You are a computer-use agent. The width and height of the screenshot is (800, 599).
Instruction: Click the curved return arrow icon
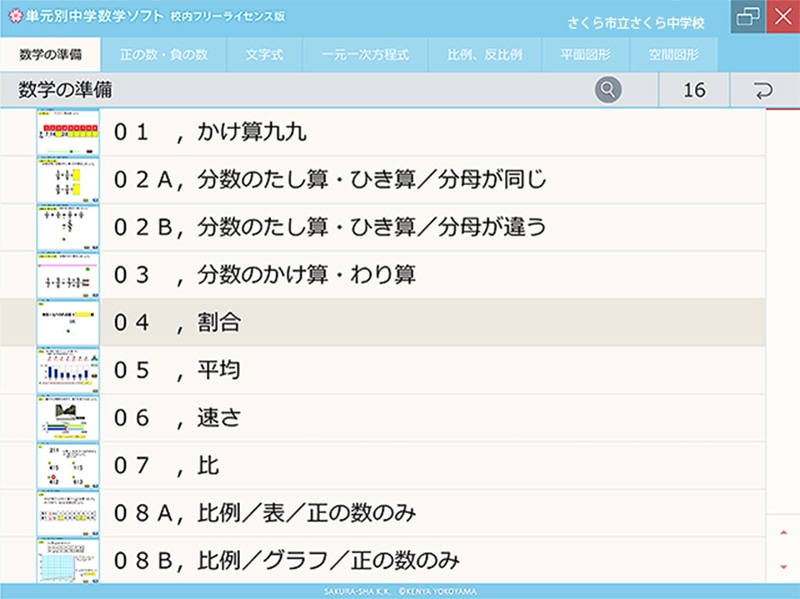(x=765, y=89)
